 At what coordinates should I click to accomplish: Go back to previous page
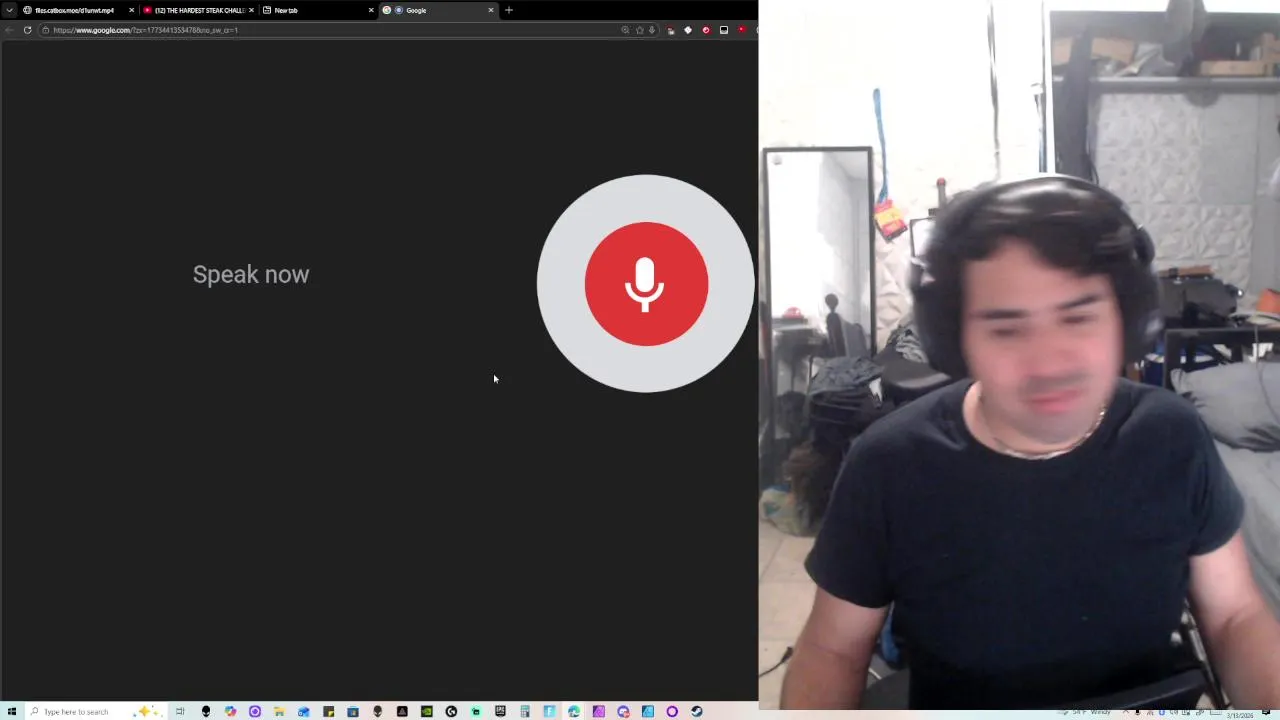9,30
